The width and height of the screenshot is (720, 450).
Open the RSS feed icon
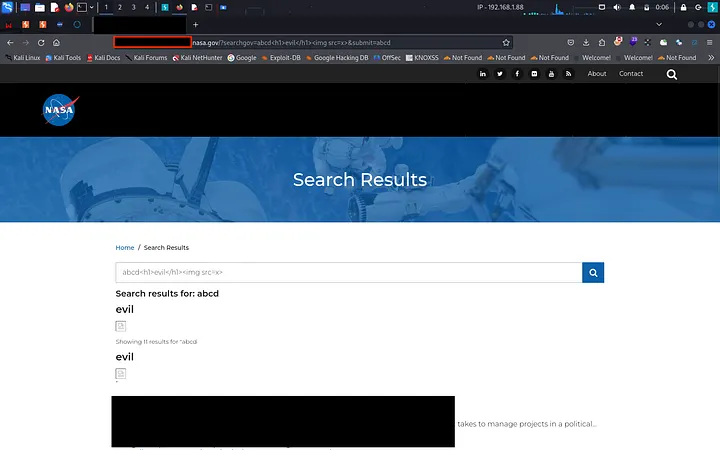coord(568,74)
